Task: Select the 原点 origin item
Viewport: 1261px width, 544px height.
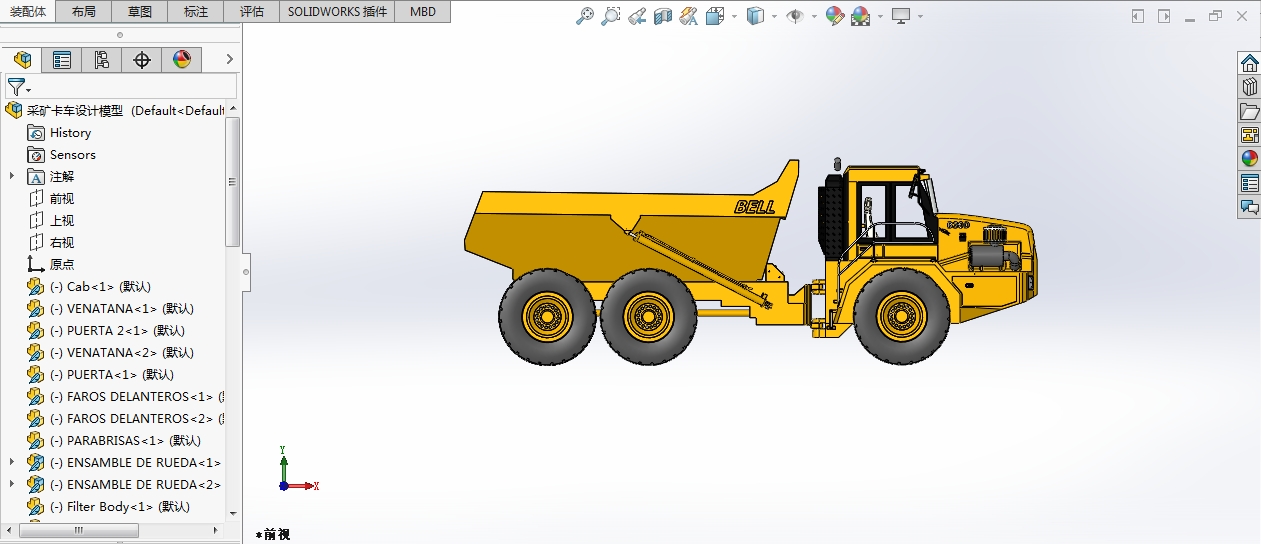Action: [51, 264]
